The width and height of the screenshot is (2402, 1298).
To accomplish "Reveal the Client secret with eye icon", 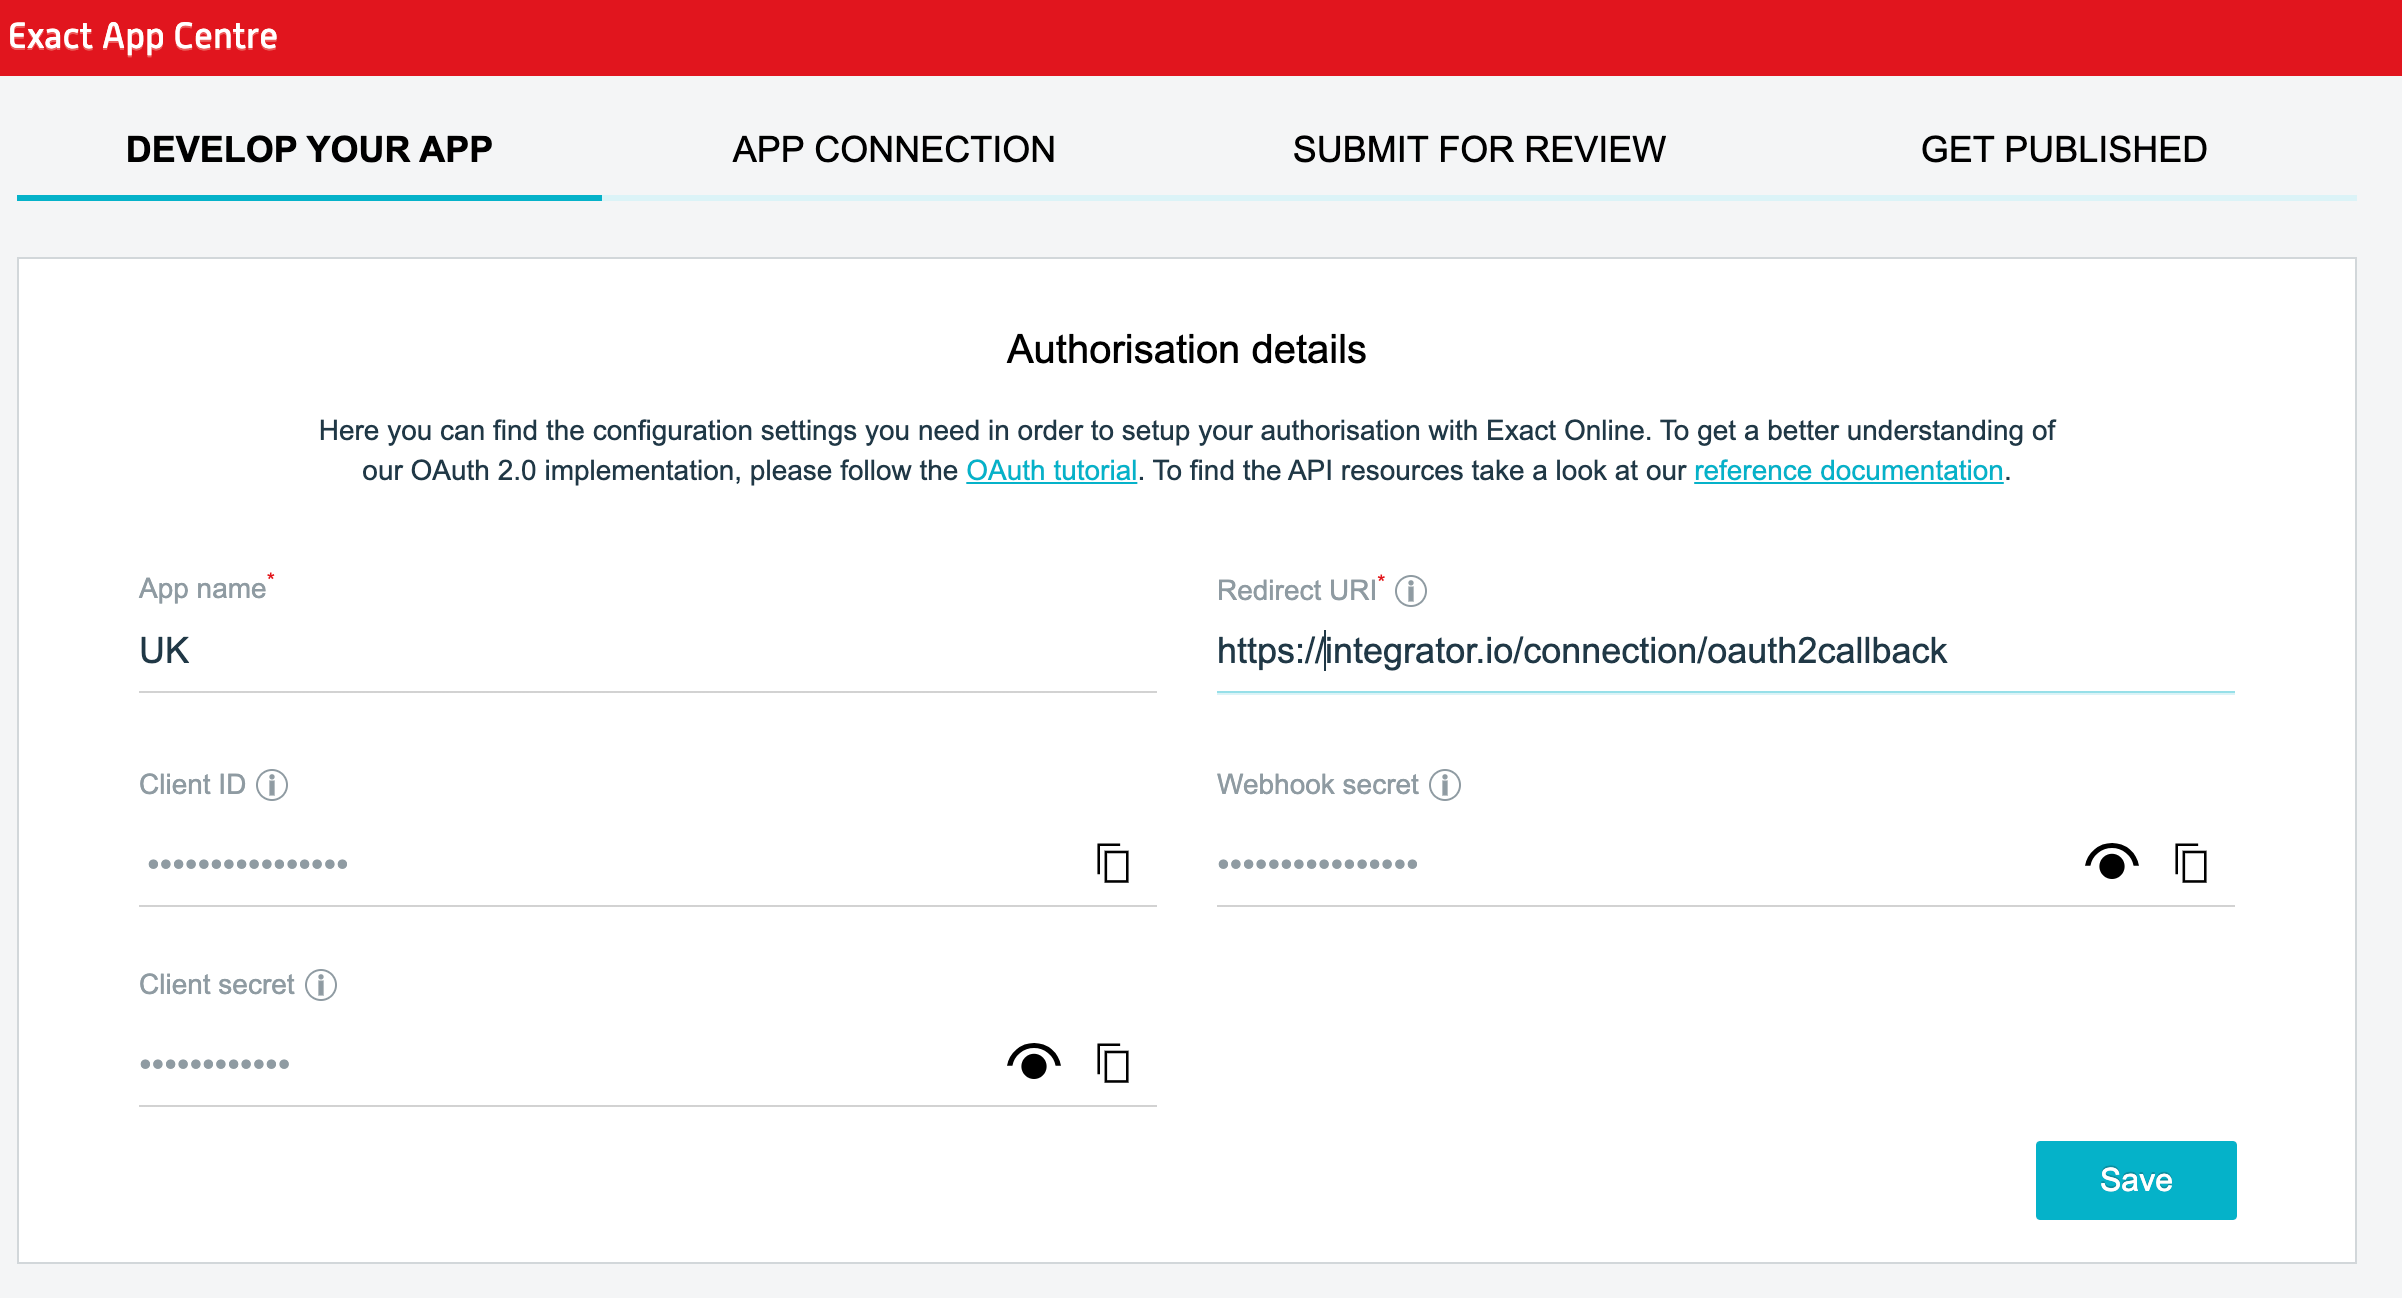I will click(1033, 1062).
